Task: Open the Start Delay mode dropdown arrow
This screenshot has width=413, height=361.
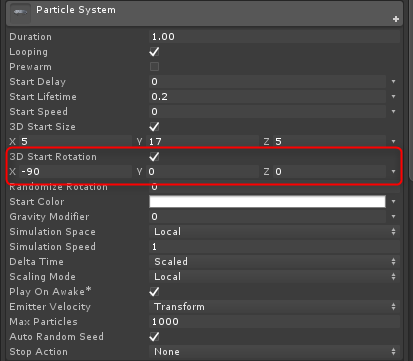Action: (393, 82)
